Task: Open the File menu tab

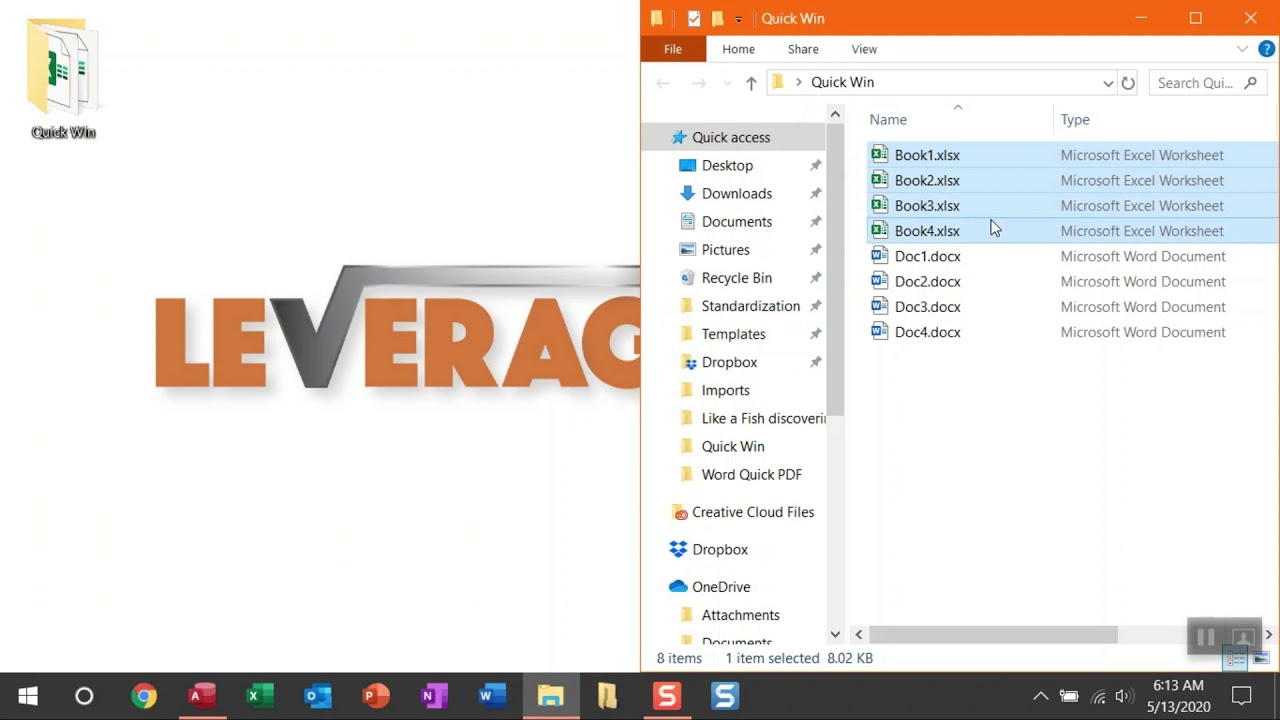Action: point(673,49)
